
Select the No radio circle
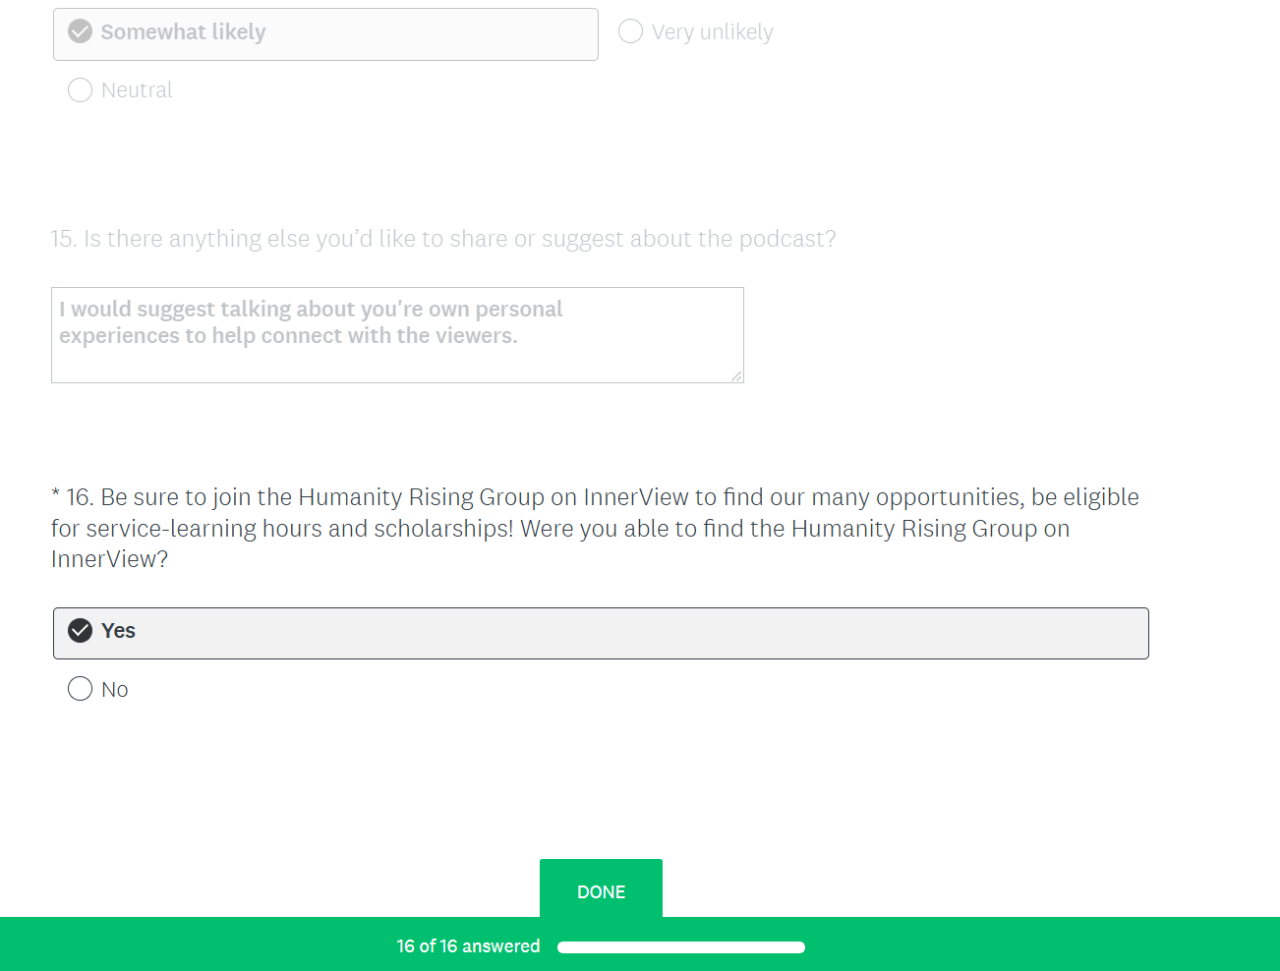click(80, 689)
